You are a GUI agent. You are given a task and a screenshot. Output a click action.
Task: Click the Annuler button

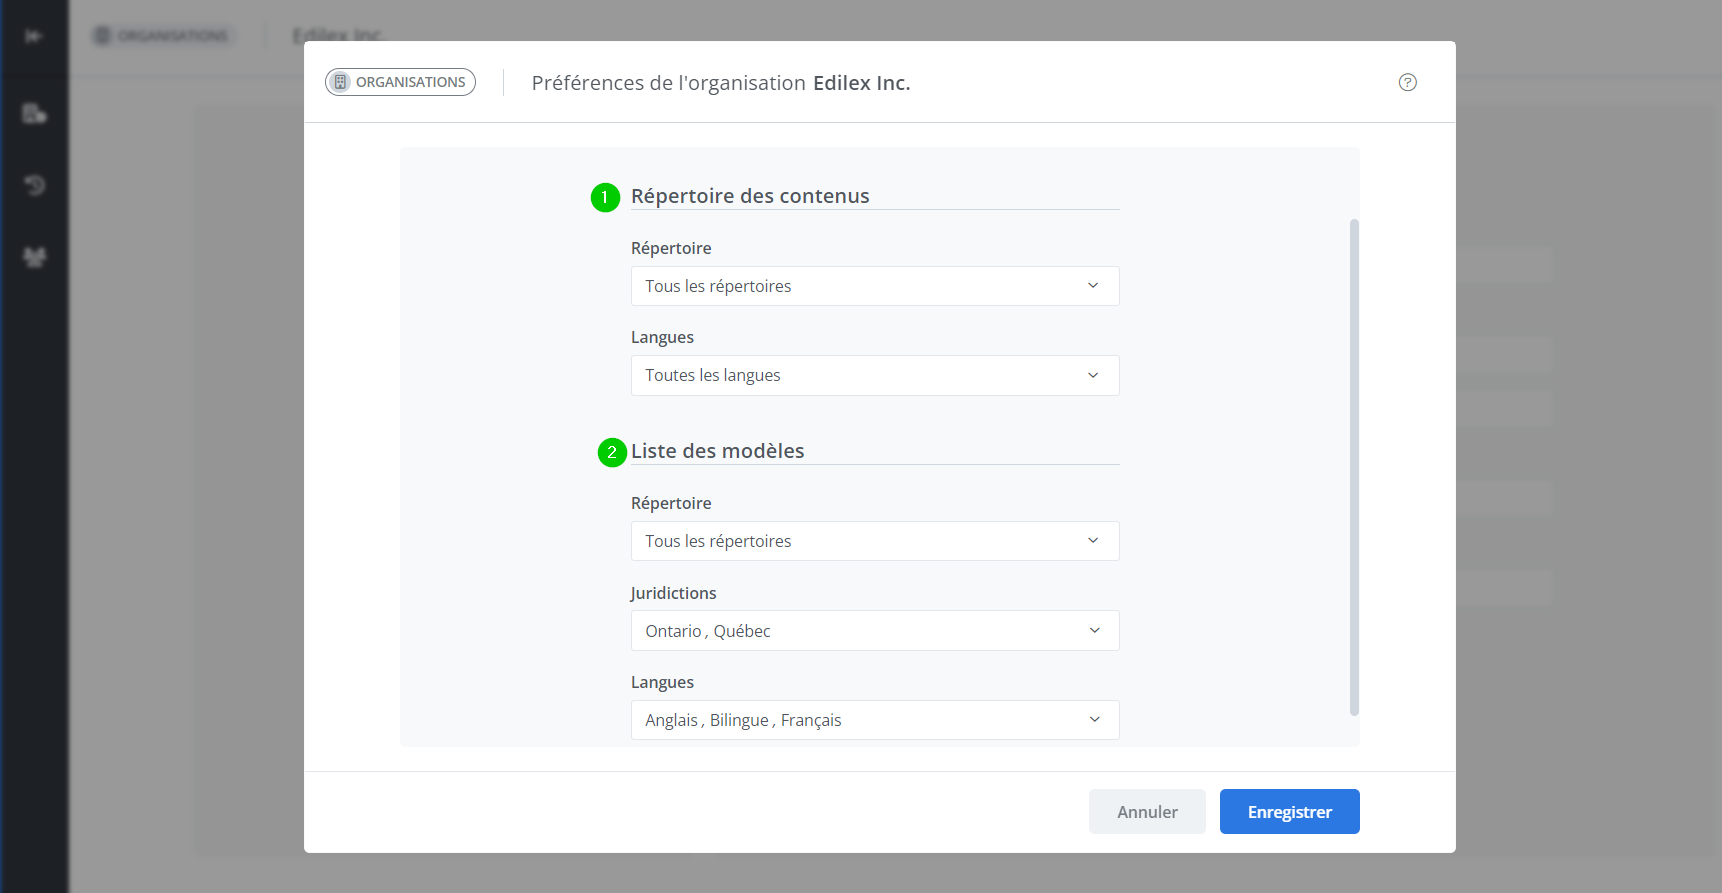1147,812
